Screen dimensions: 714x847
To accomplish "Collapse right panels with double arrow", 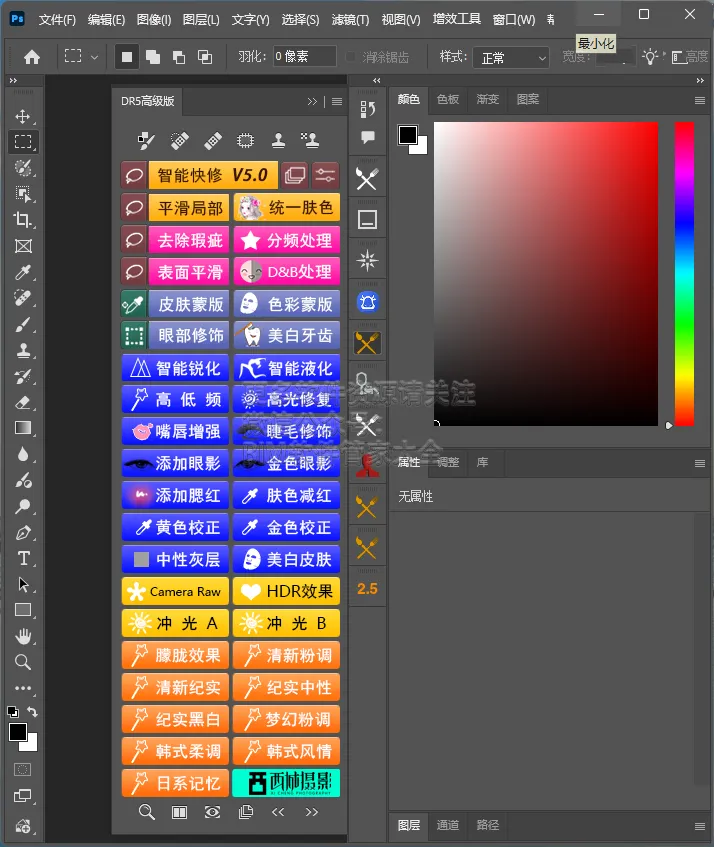I will [700, 80].
